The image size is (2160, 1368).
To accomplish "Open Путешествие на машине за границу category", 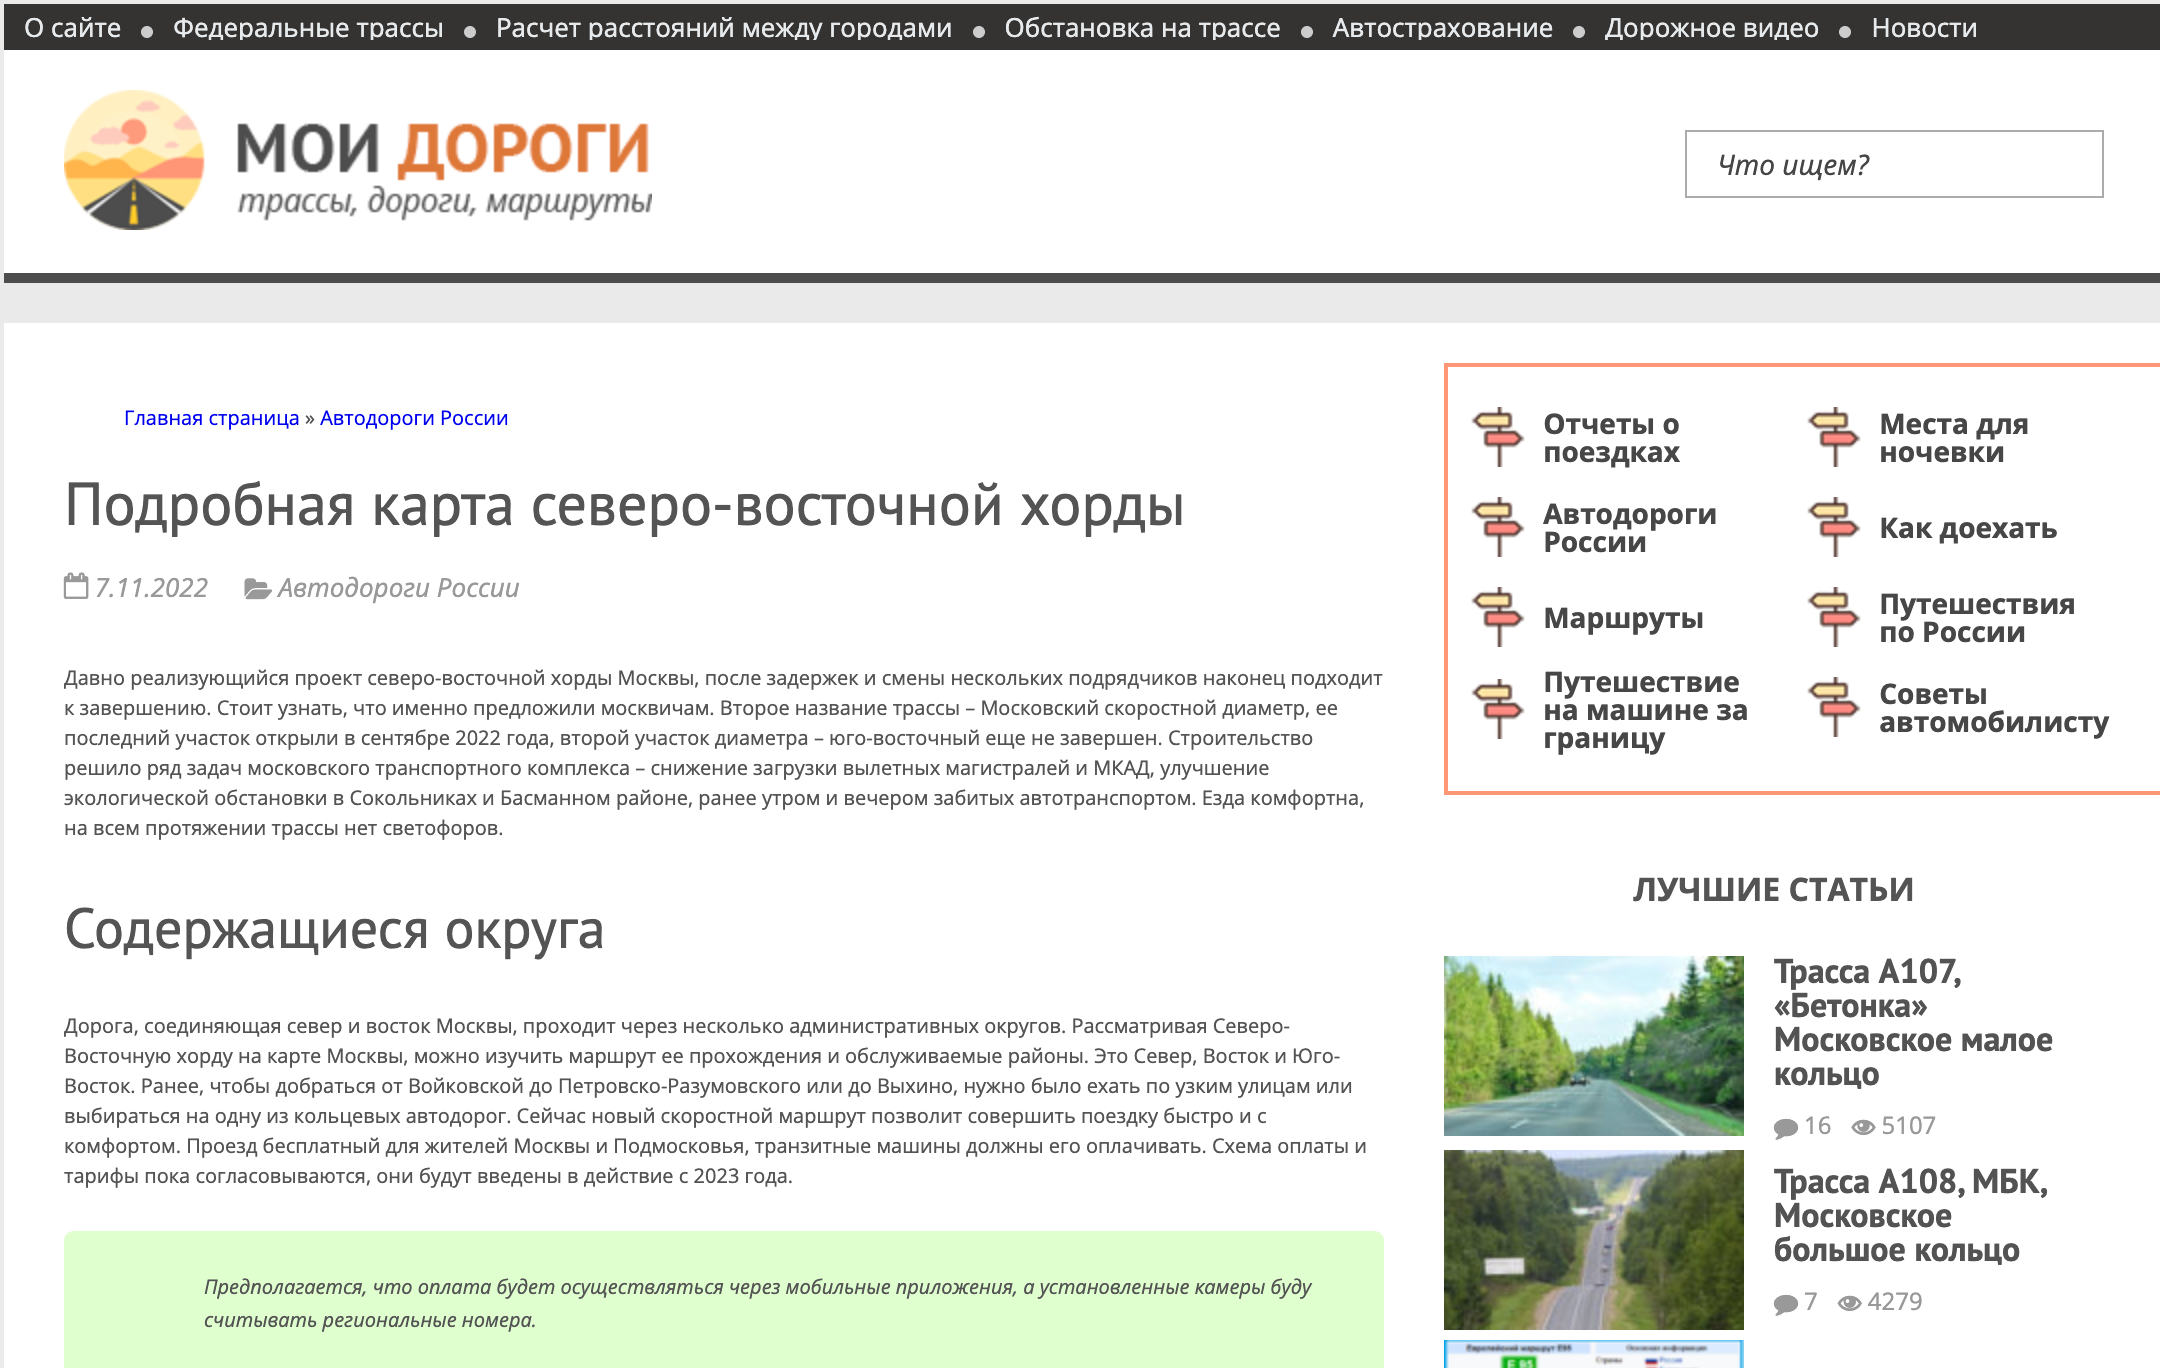I will (x=1645, y=710).
